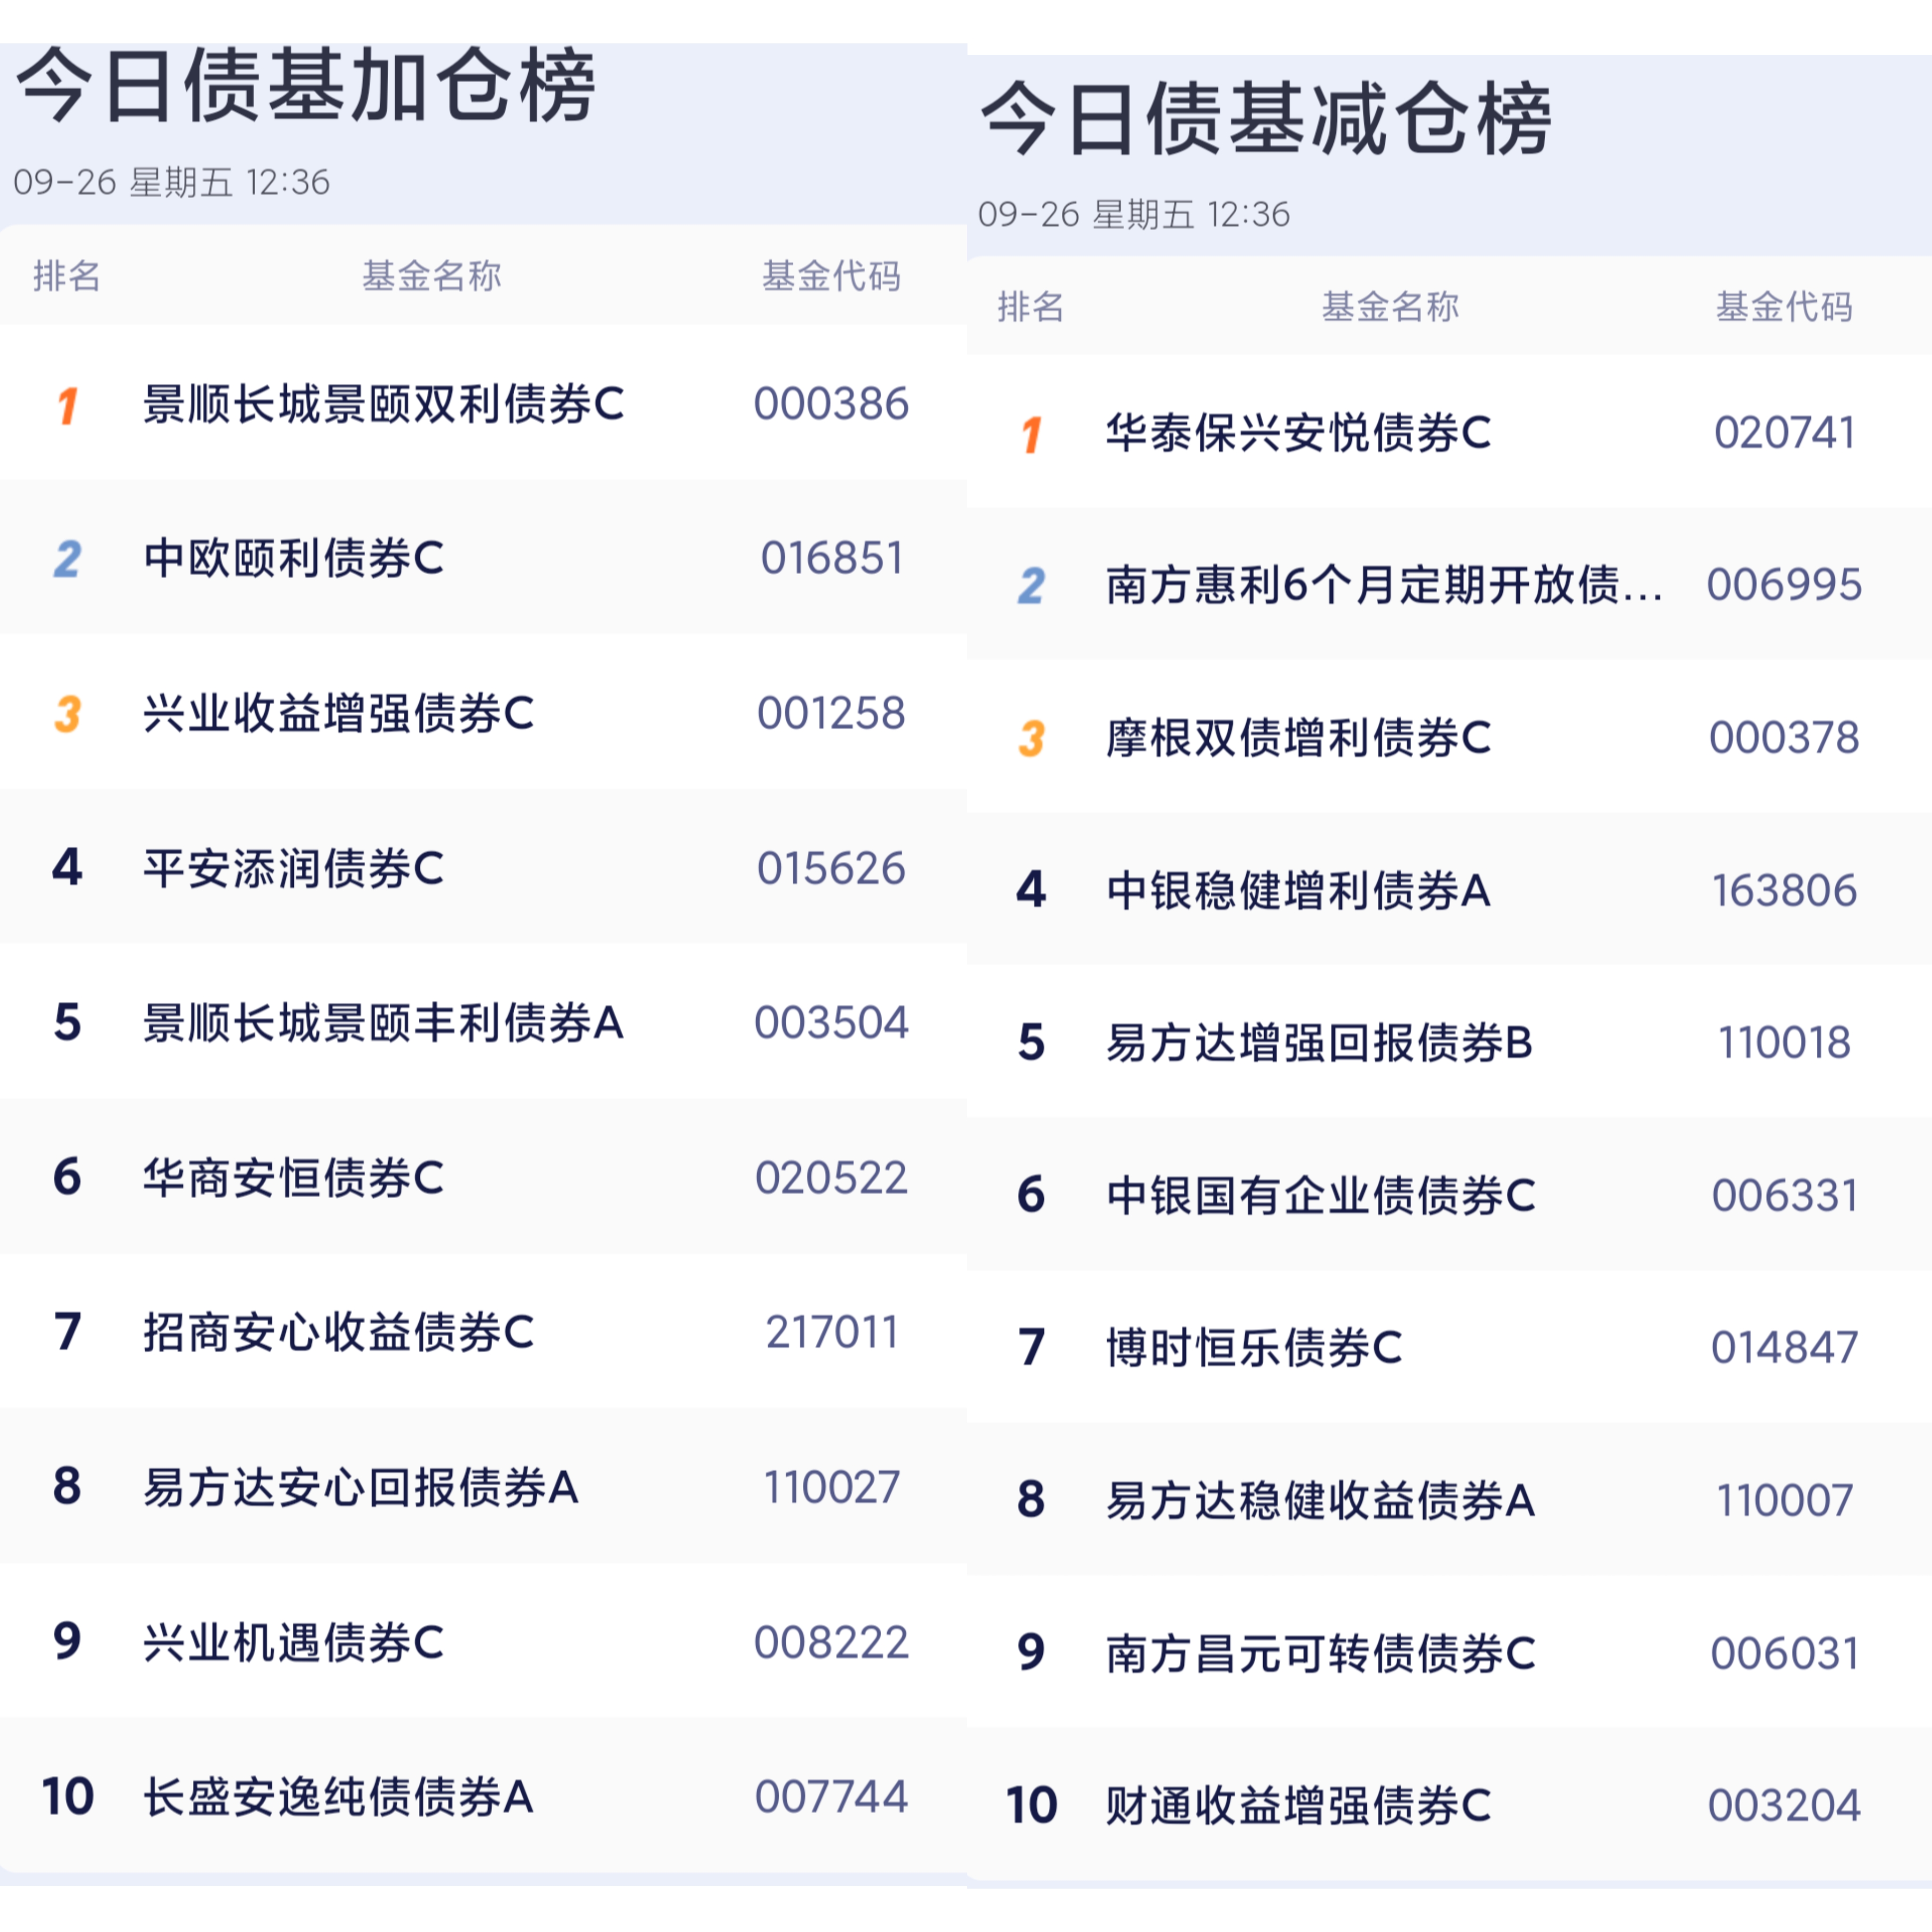Open 招商安心收益债券C fund details
Screen dimensions: 1932x1932
pyautogui.click(x=338, y=1332)
